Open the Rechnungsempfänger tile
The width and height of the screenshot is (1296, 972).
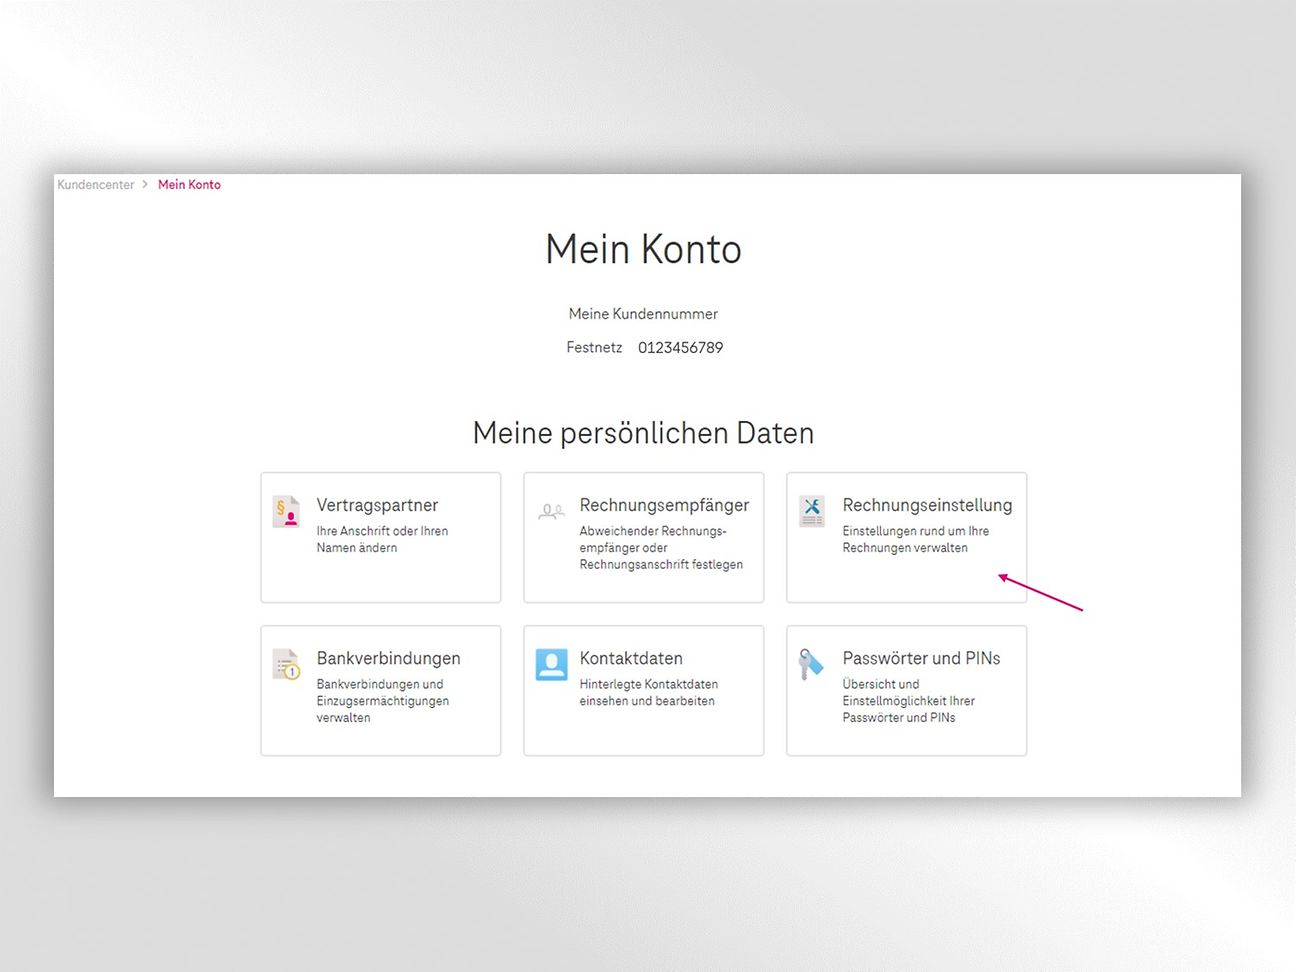click(x=643, y=537)
